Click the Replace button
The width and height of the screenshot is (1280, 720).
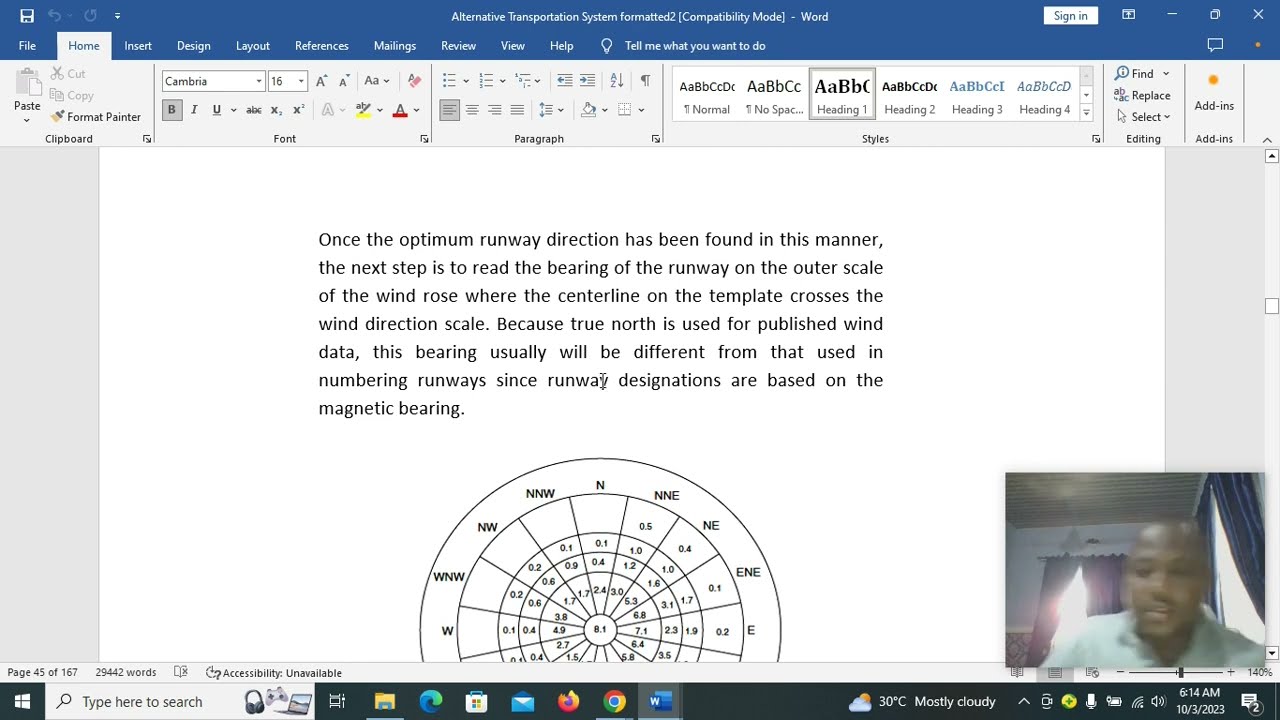point(1143,95)
